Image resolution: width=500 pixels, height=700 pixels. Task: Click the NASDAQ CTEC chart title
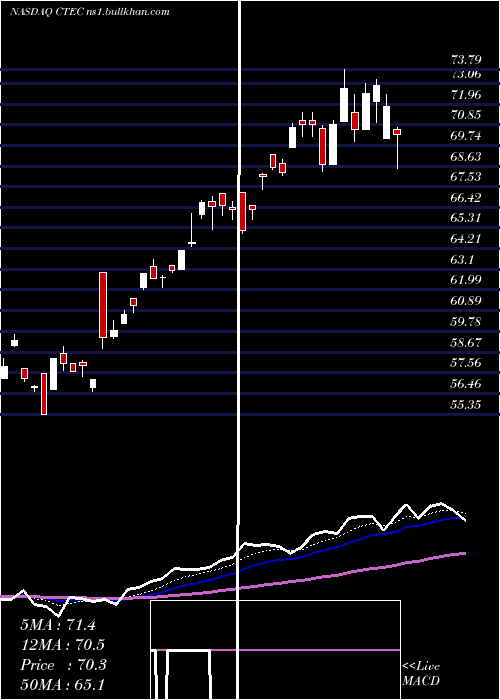89,12
